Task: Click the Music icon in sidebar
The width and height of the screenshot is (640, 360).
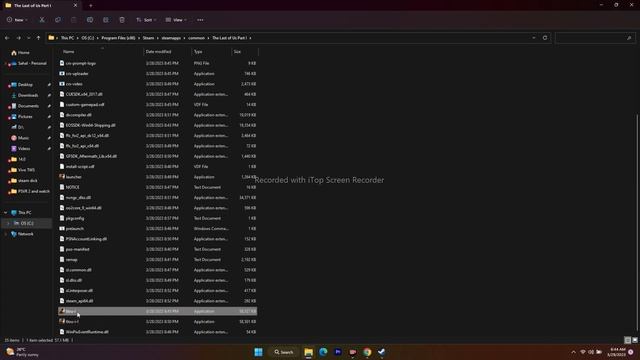Action: pyautogui.click(x=13, y=138)
